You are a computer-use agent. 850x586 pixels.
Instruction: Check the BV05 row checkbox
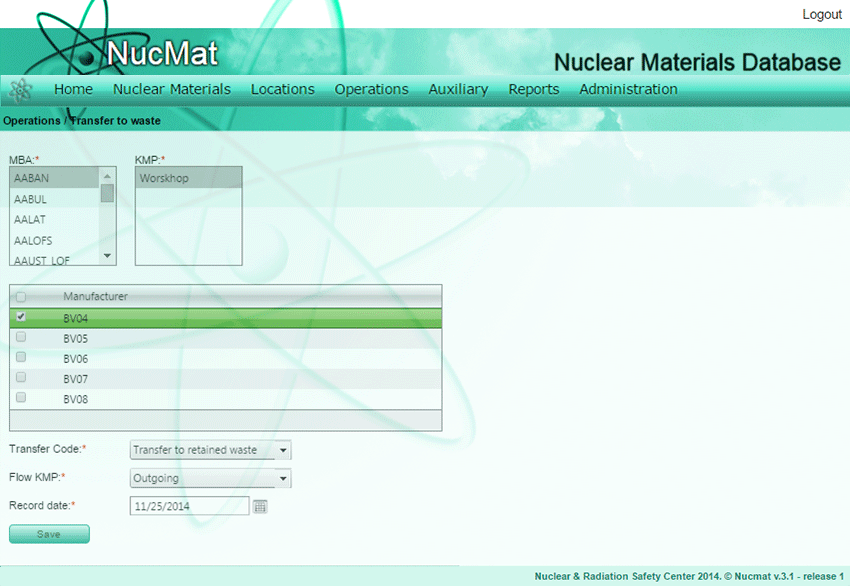coord(21,338)
